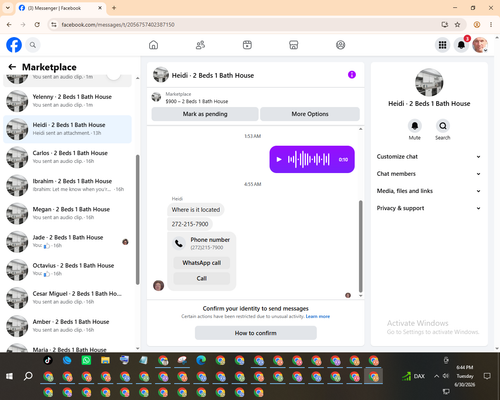Viewport: 500px width, 400px height.
Task: Click the Mark as pending button
Action: pyautogui.click(x=205, y=114)
